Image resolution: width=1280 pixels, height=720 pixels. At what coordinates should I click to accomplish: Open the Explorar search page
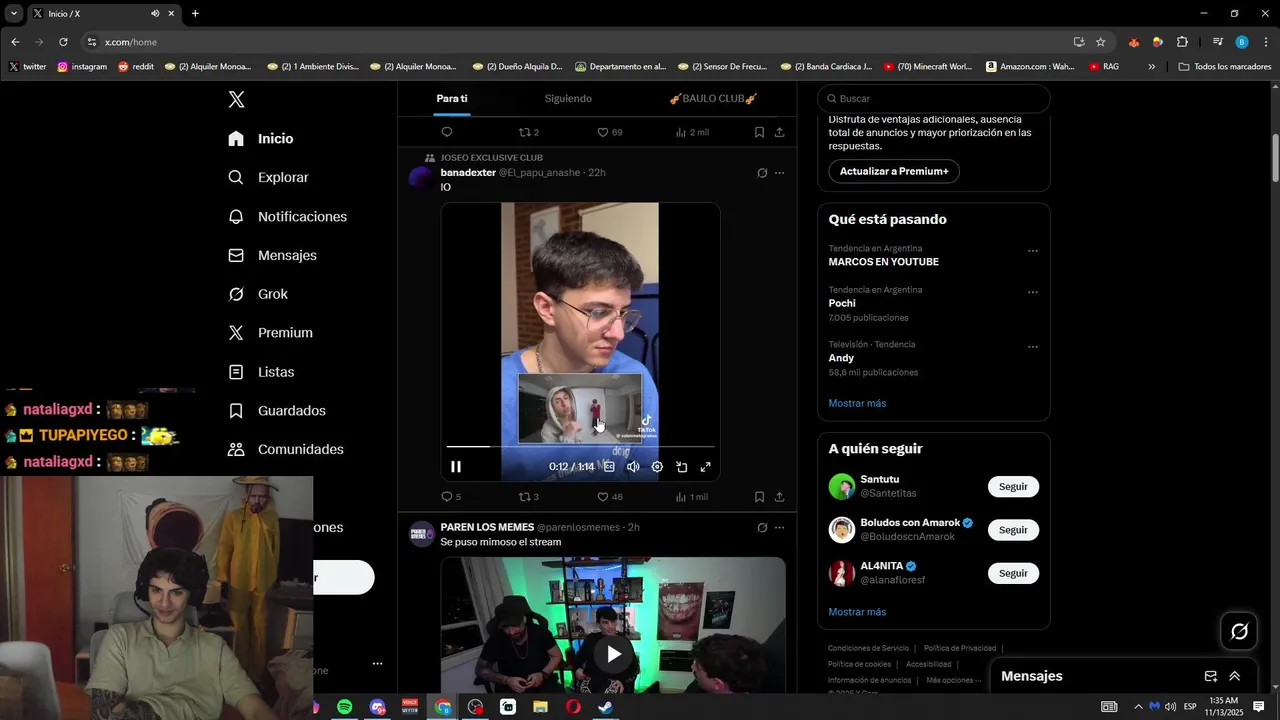268,177
